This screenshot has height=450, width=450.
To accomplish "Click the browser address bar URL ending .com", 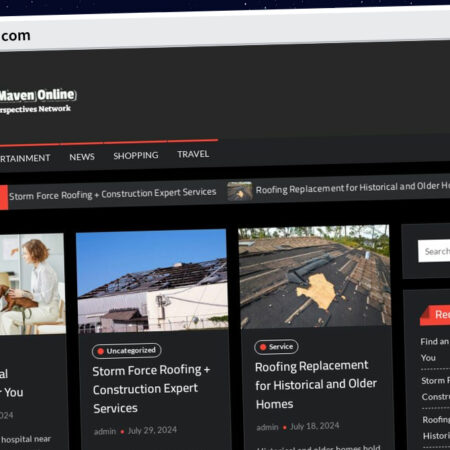I will [15, 36].
